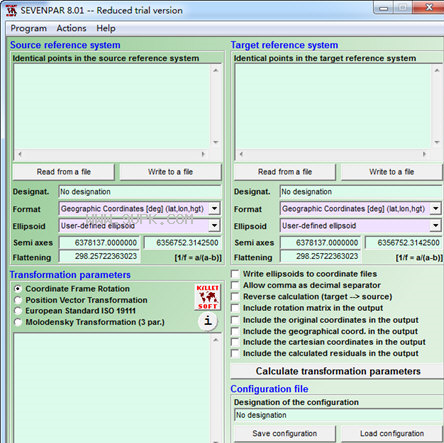Viewport: 444px width, 443px height.
Task: Click inside target identical points text area
Action: (x=333, y=107)
